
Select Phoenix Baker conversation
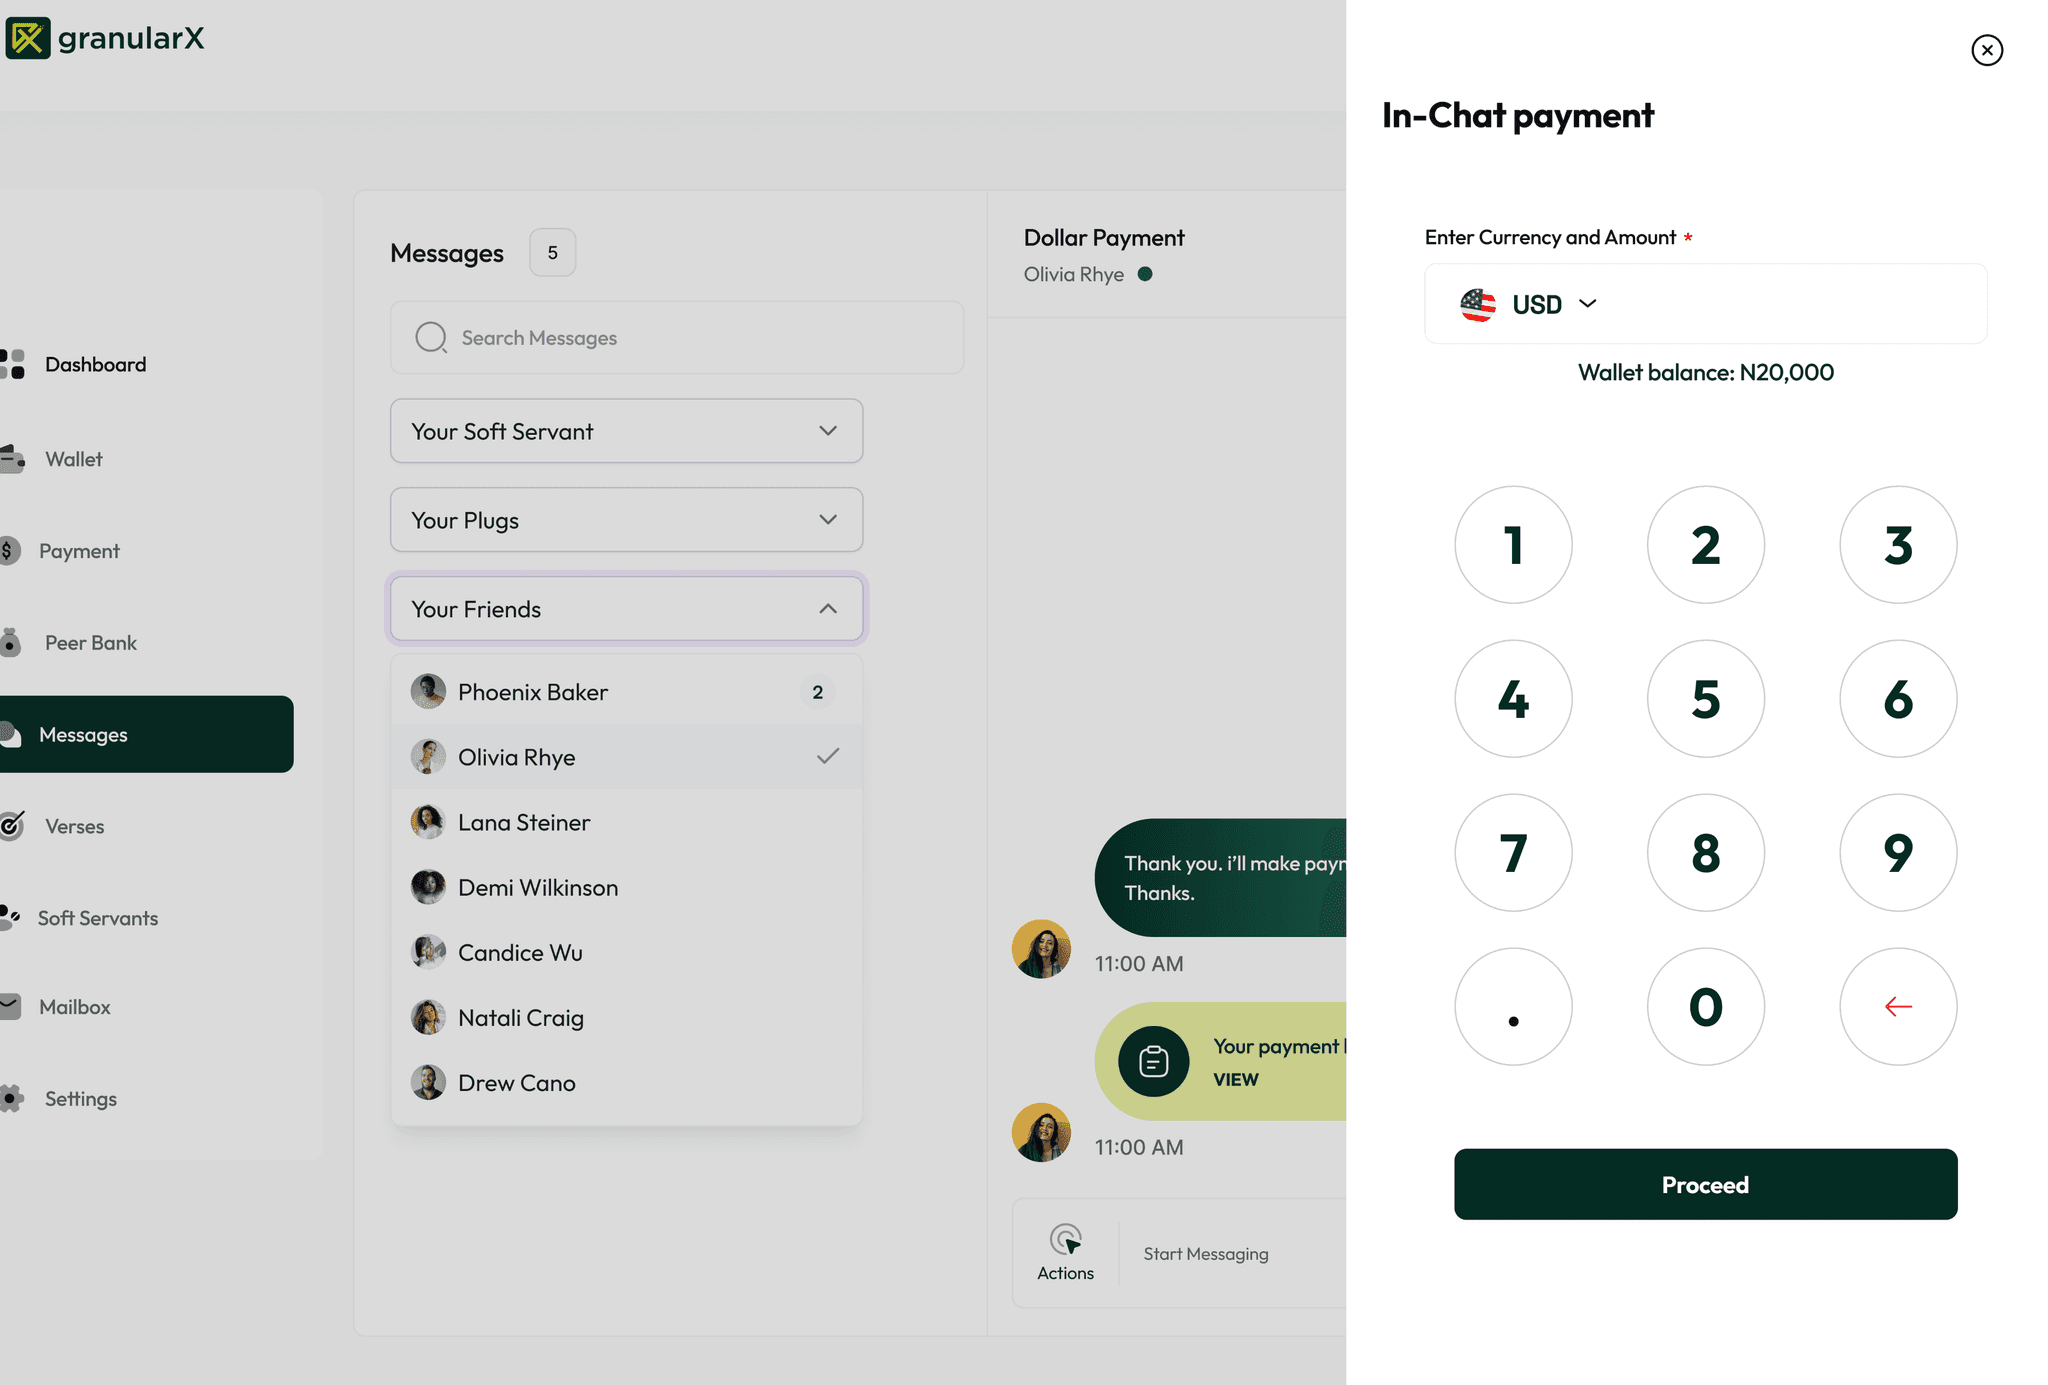coord(626,691)
